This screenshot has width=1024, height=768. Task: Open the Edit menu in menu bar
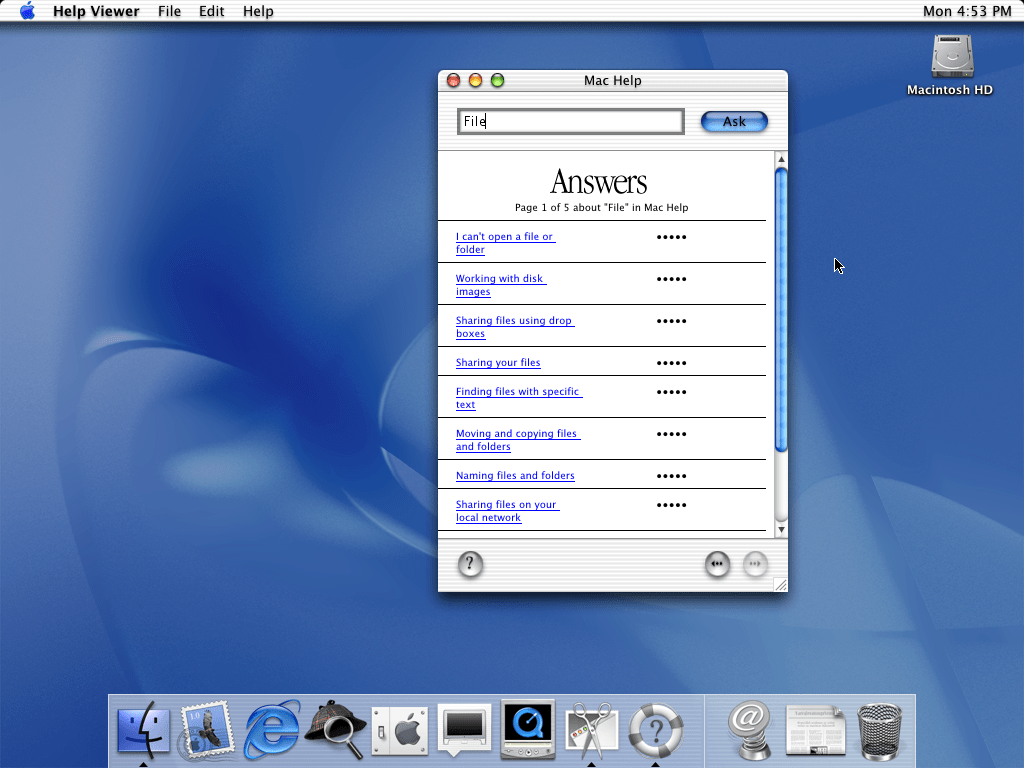coord(211,11)
